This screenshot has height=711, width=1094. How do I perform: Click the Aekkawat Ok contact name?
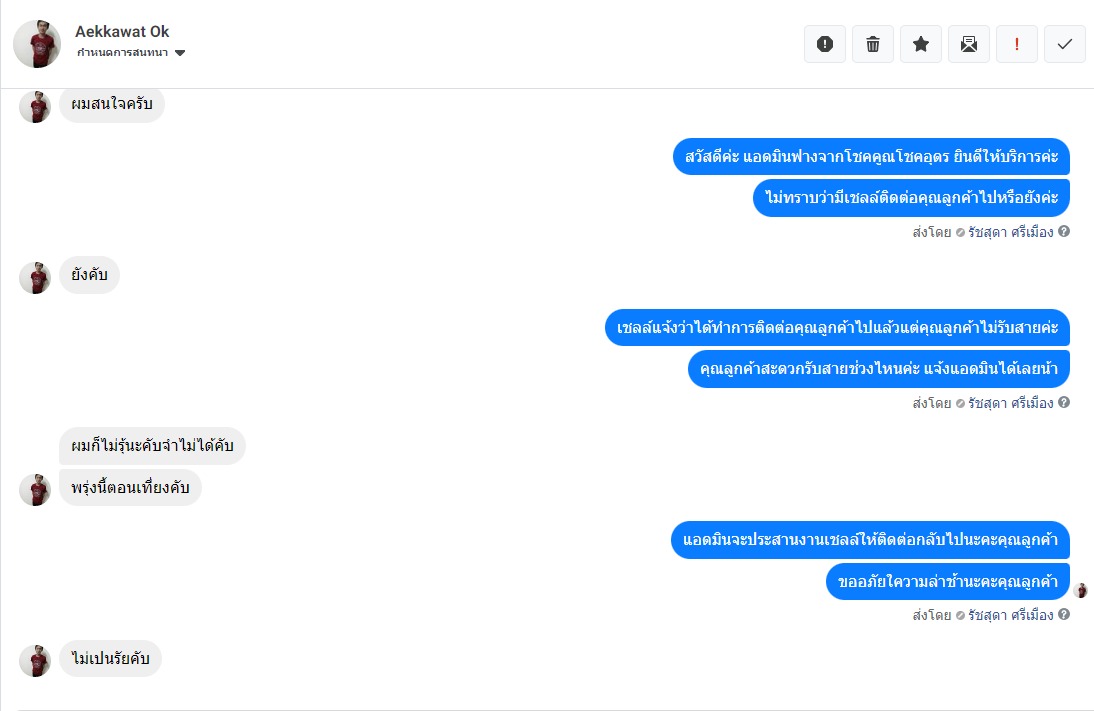point(122,32)
